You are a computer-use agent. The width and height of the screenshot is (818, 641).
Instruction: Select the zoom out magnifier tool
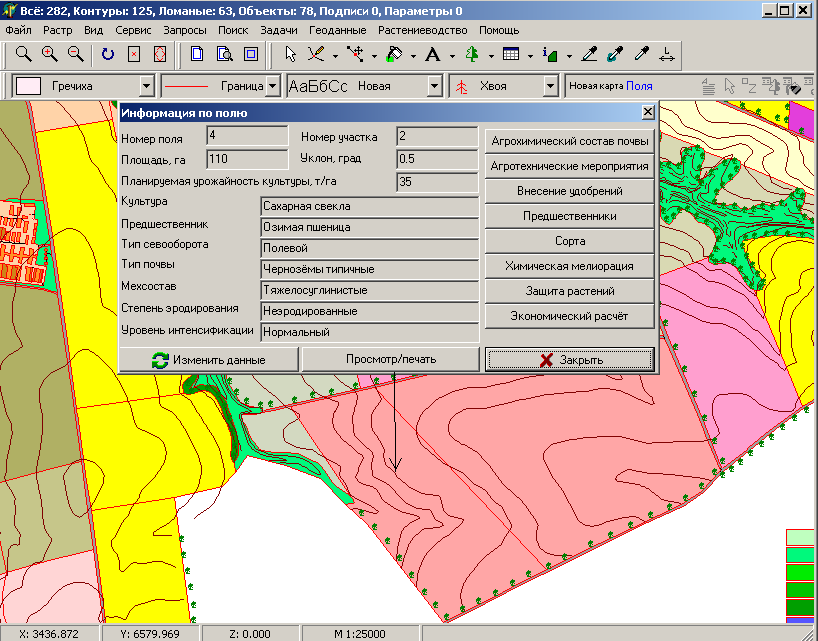pos(75,54)
